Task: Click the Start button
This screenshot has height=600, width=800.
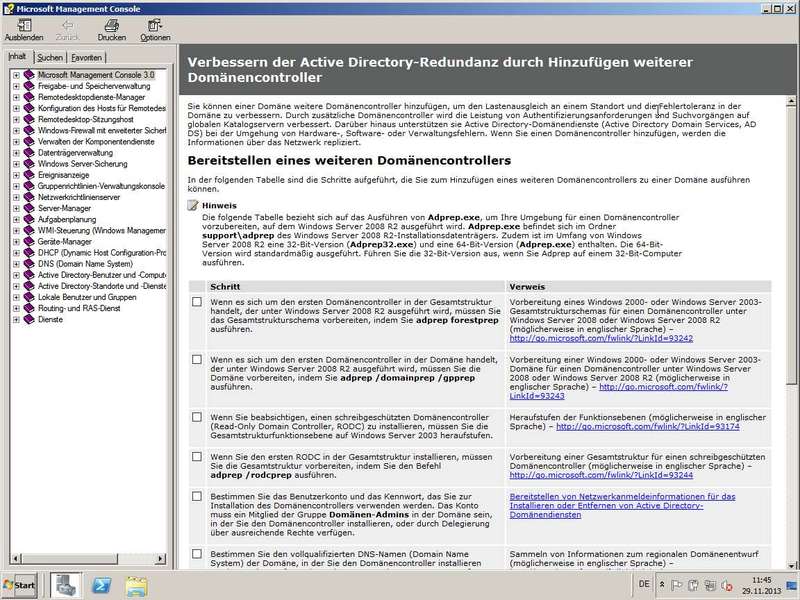Action: pyautogui.click(x=19, y=585)
